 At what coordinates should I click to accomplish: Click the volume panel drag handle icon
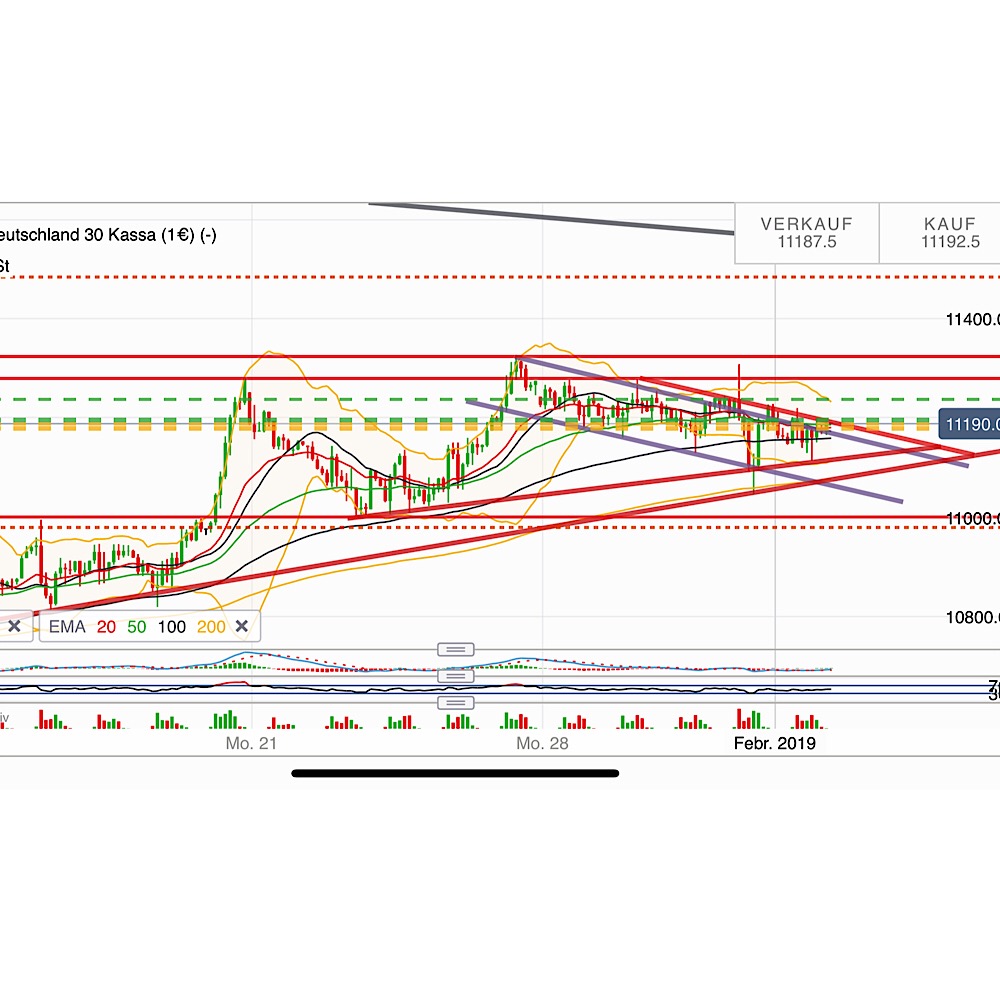(x=456, y=702)
